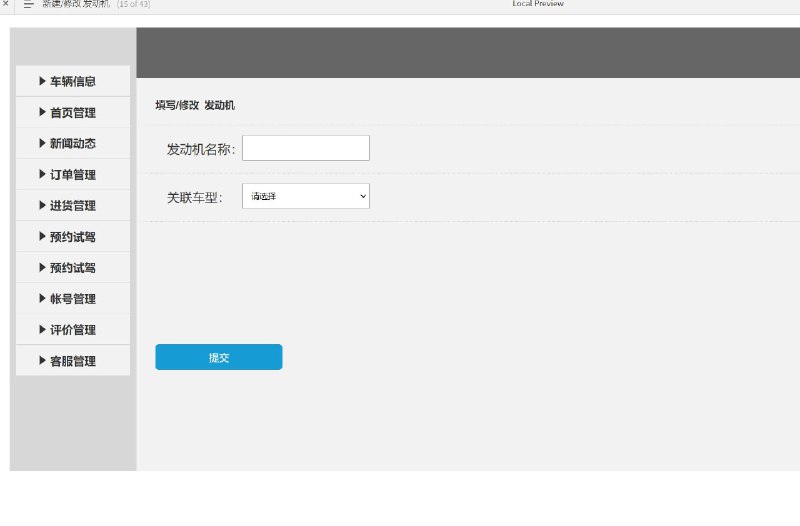
Task: Select the 客服管理 sidebar item
Action: (x=73, y=361)
